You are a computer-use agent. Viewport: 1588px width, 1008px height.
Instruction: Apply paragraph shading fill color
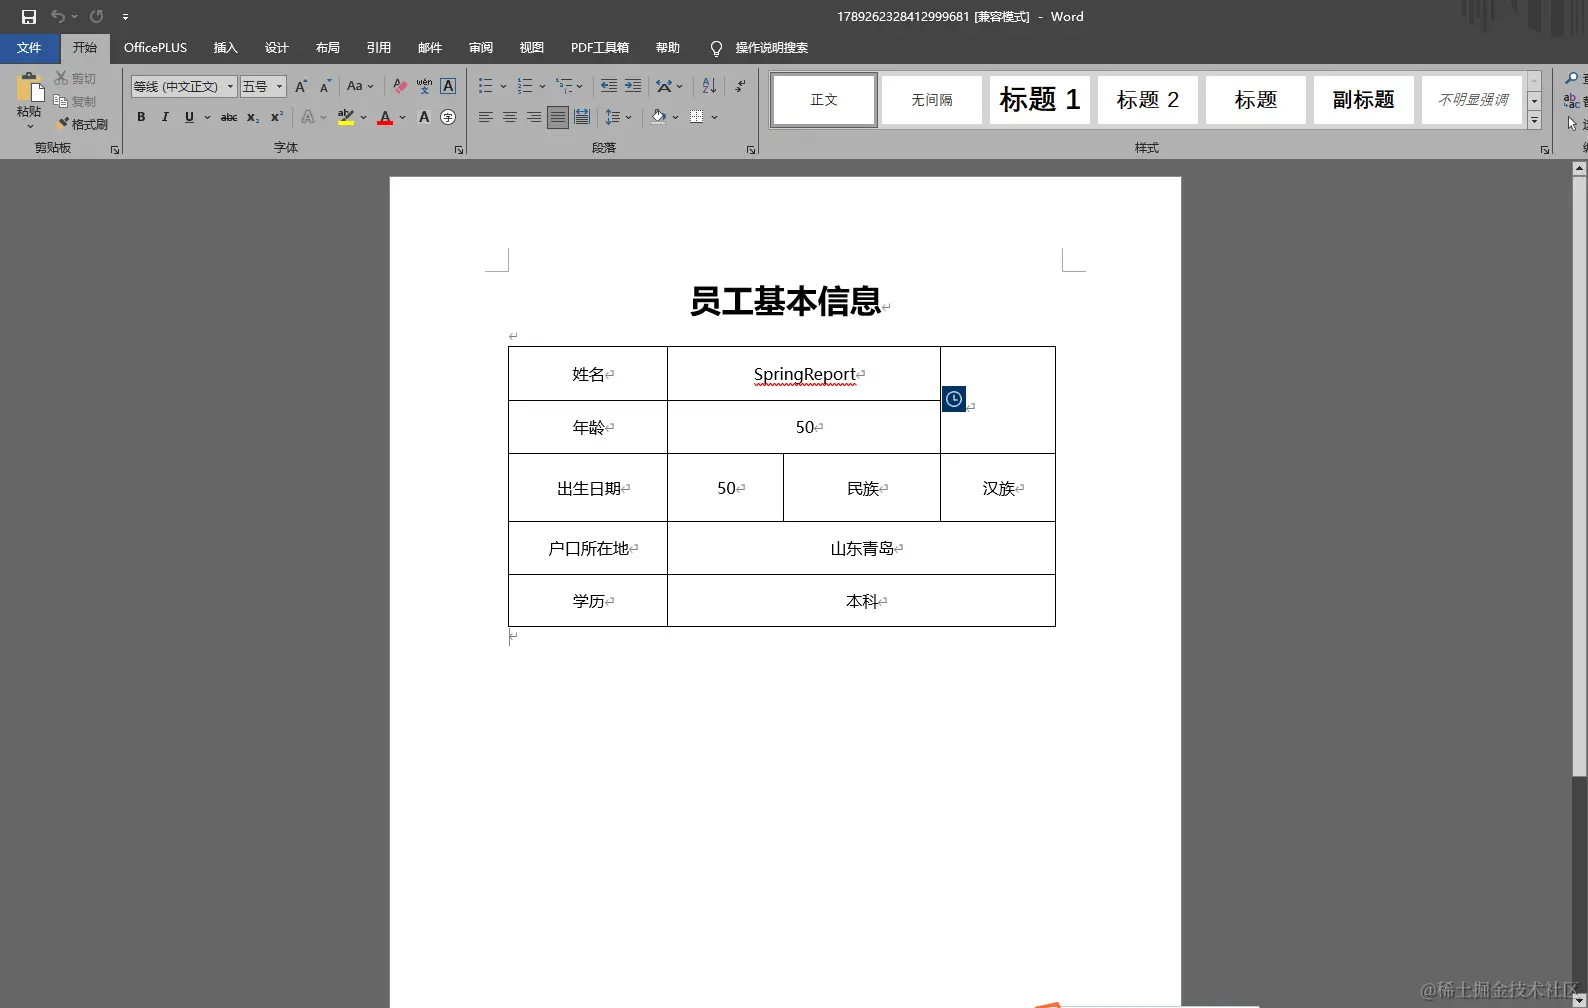[x=659, y=117]
